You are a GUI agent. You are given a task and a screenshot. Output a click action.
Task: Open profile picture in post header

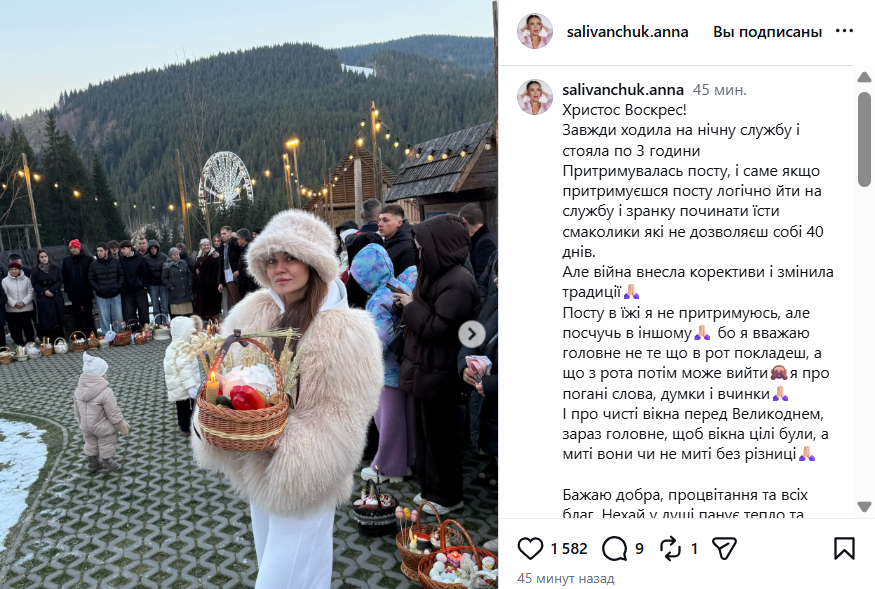(x=535, y=31)
